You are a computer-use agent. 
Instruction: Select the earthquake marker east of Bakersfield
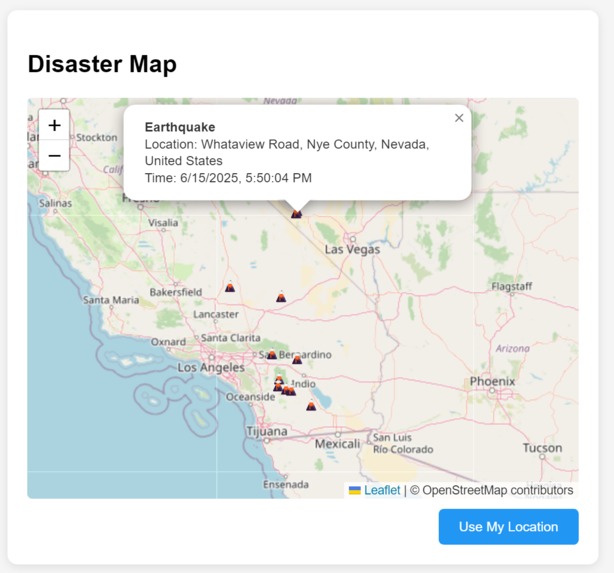click(x=230, y=287)
